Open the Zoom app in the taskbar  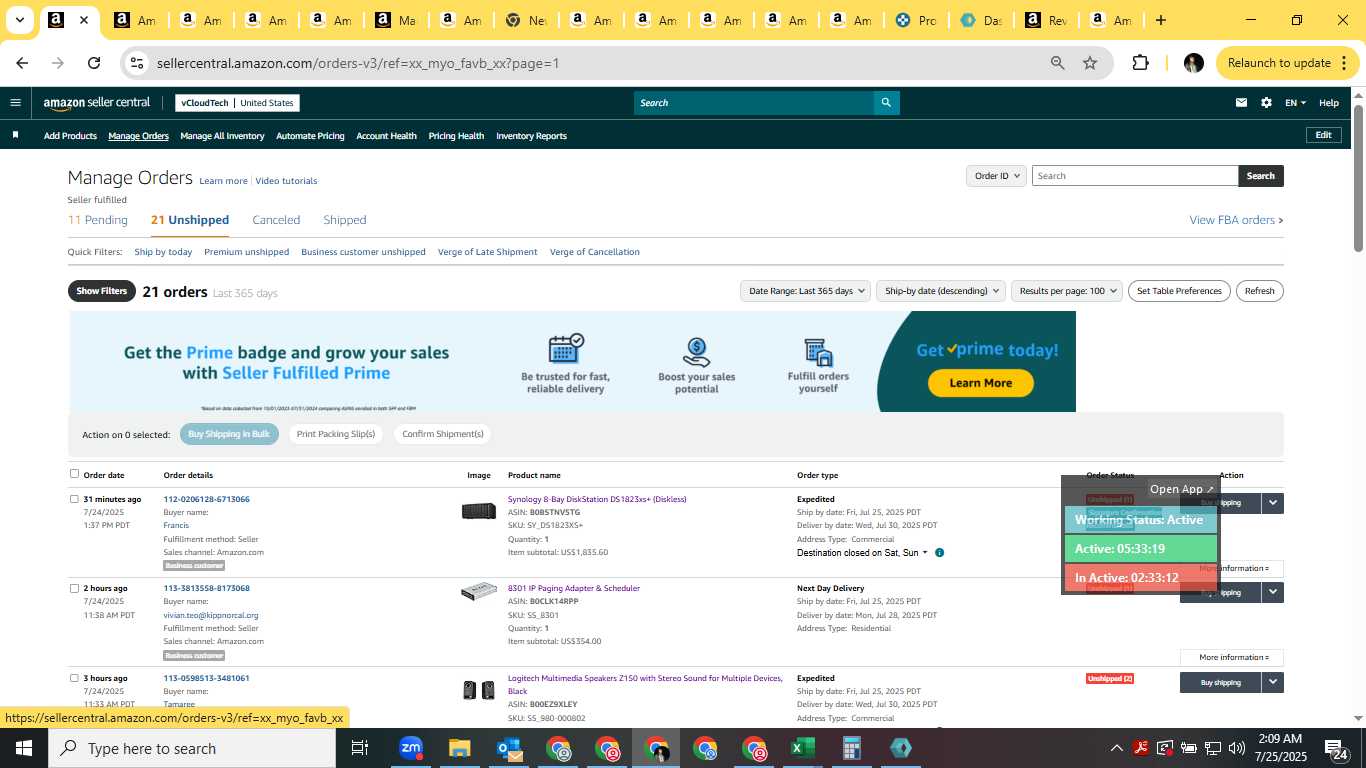(x=410, y=748)
